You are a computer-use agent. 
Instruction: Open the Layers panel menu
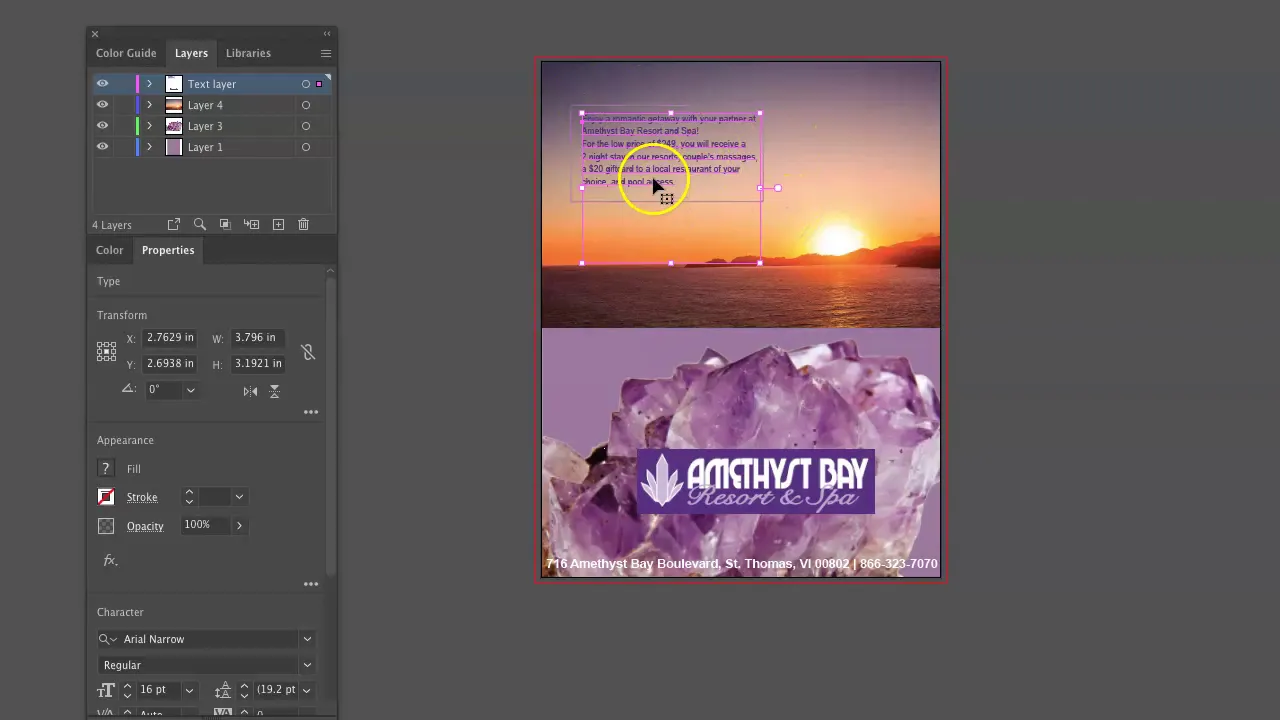pyautogui.click(x=326, y=53)
